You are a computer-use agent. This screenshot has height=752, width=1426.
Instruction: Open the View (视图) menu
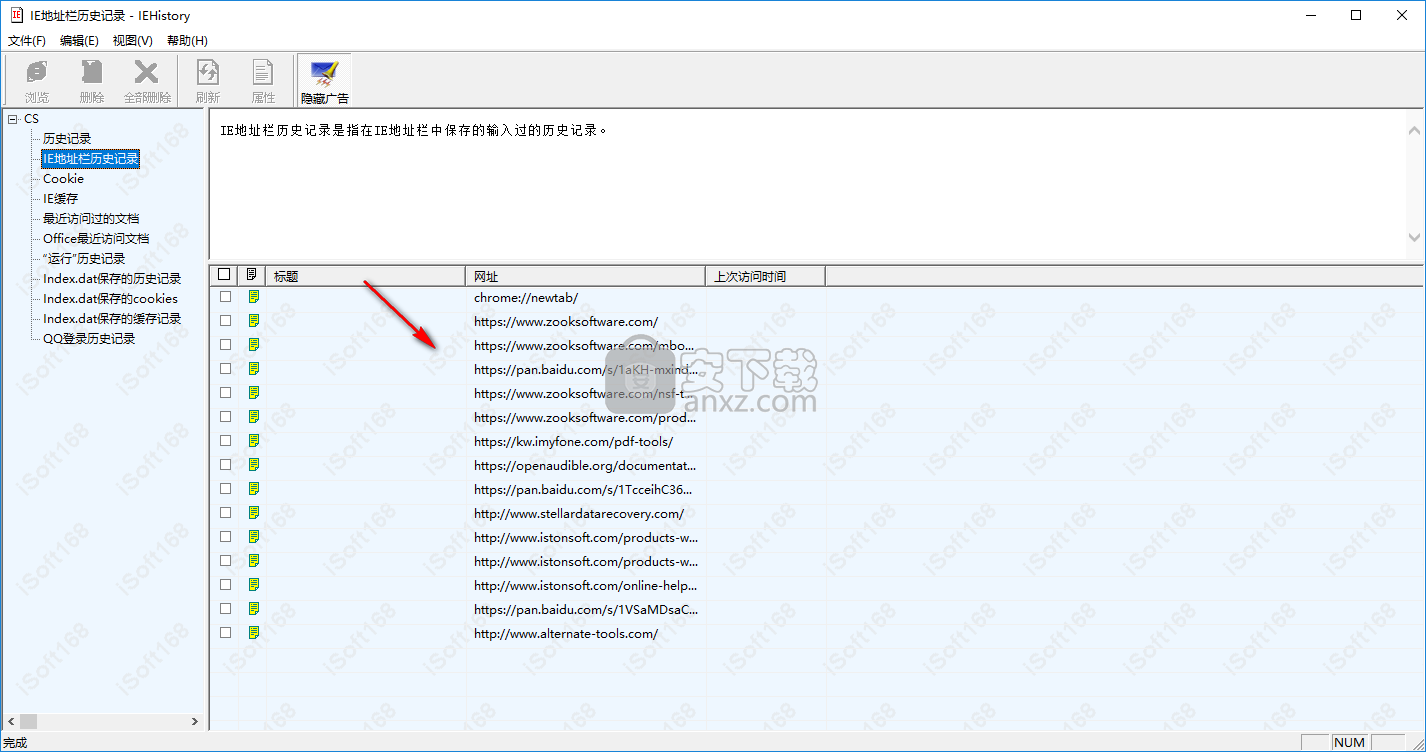point(133,41)
